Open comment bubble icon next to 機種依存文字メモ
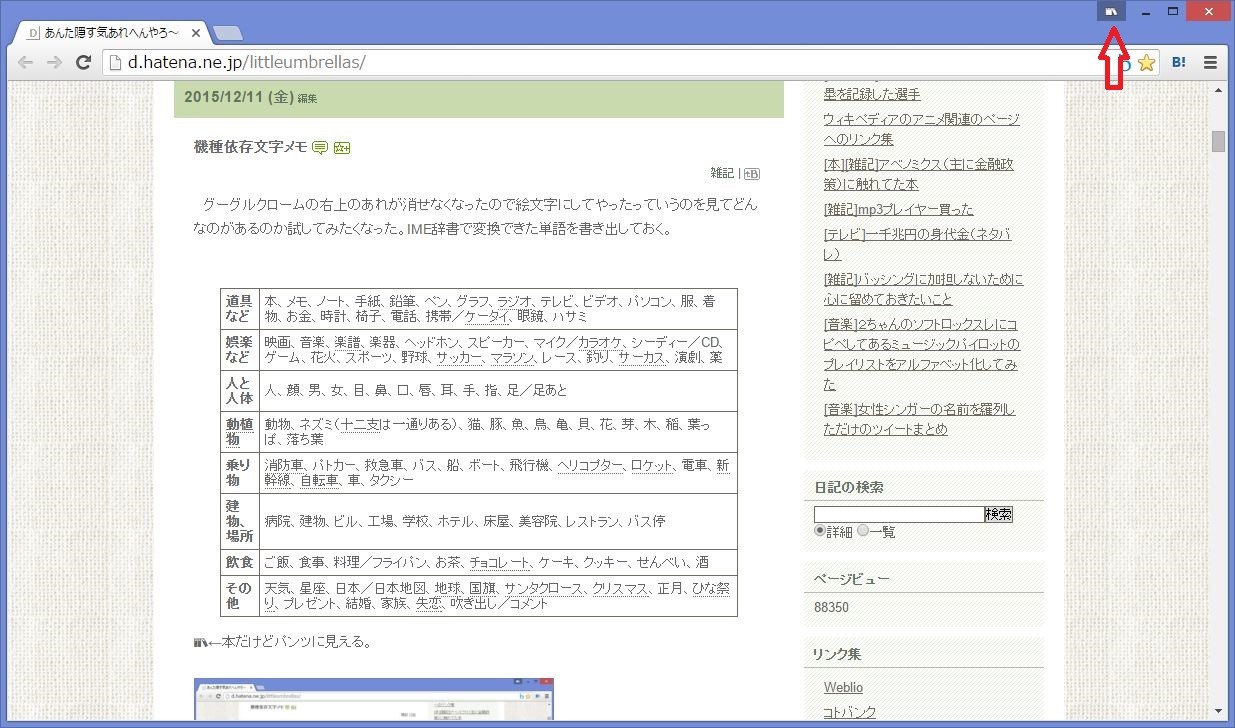The height and width of the screenshot is (728, 1235). [x=320, y=148]
